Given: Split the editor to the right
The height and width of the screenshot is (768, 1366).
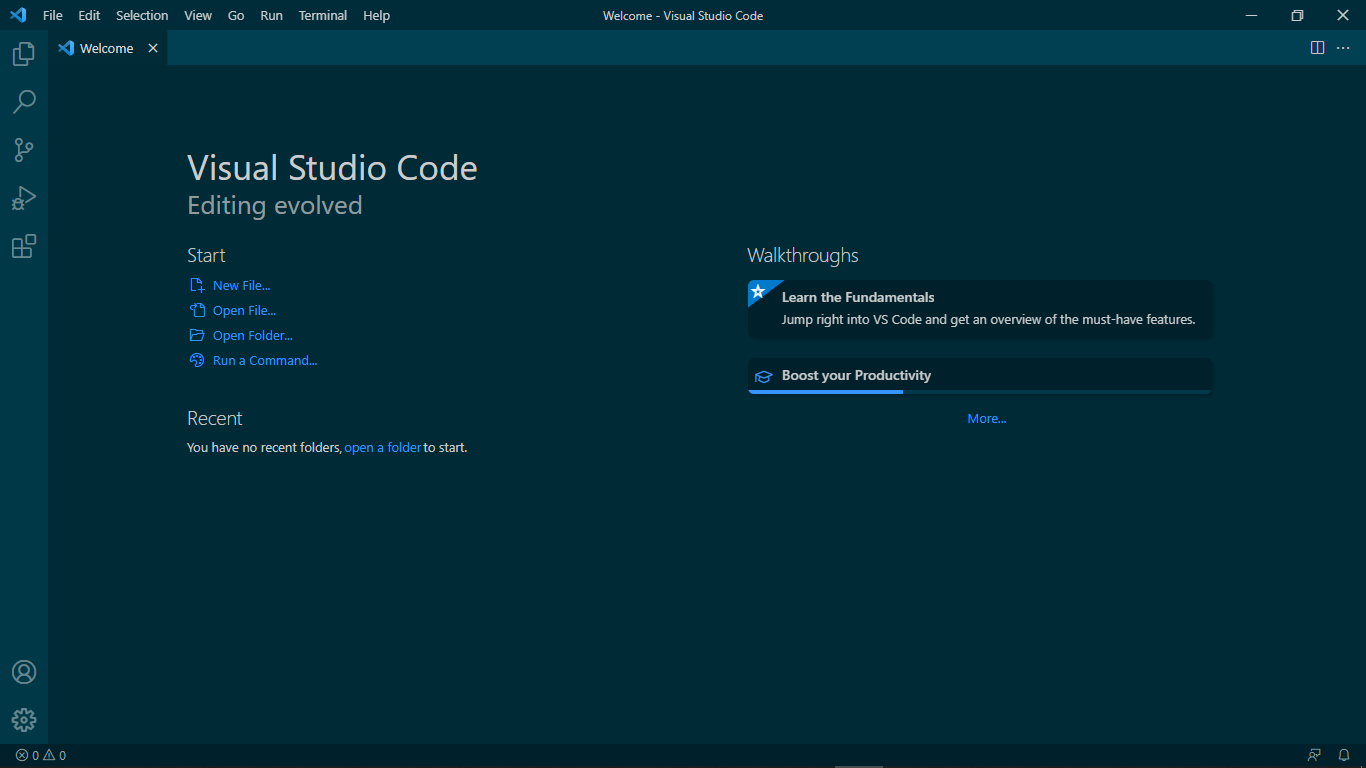Looking at the screenshot, I should [x=1318, y=48].
